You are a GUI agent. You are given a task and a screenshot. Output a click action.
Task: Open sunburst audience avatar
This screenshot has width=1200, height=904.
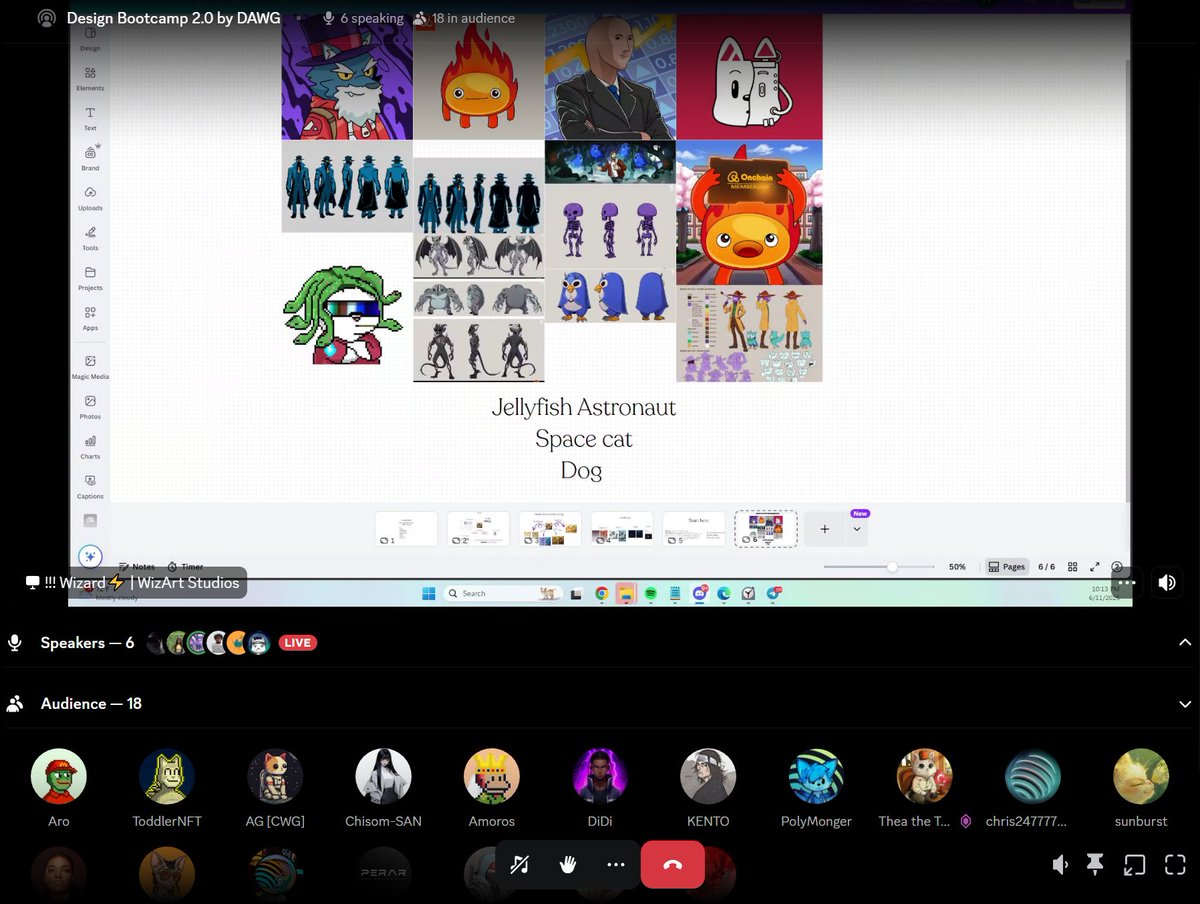pyautogui.click(x=1141, y=776)
